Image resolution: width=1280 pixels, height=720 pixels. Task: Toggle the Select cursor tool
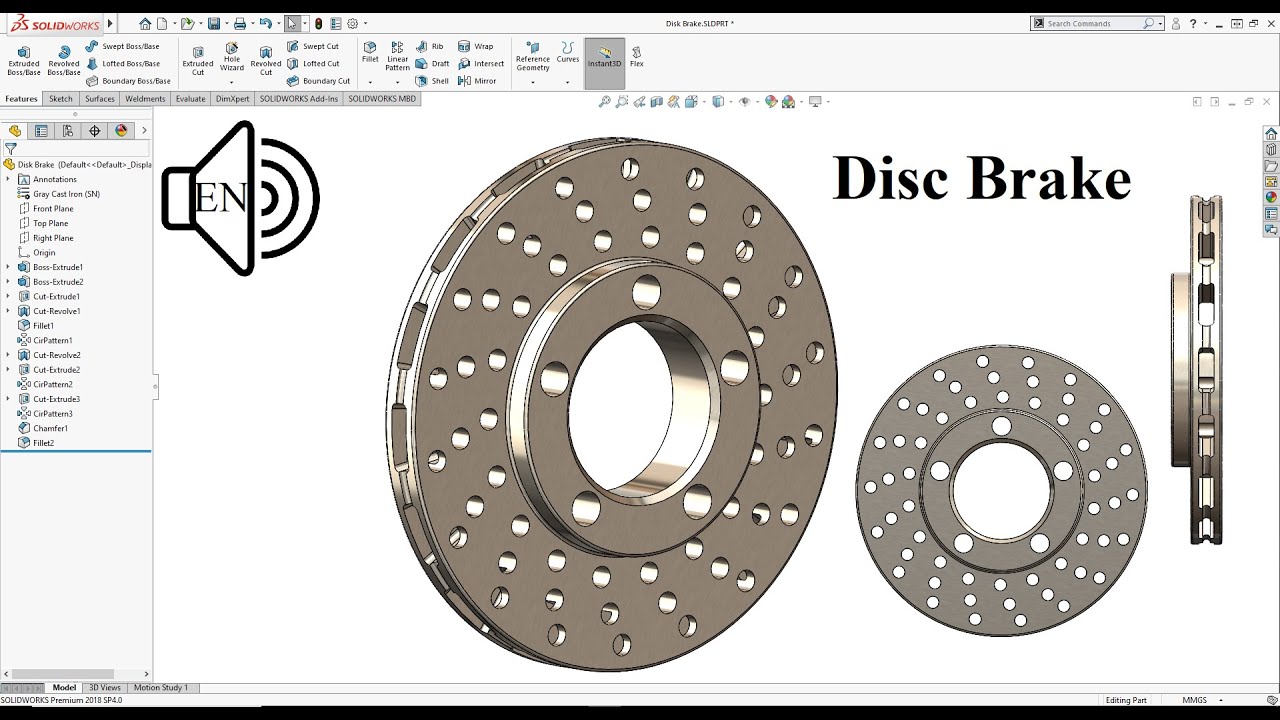292,23
